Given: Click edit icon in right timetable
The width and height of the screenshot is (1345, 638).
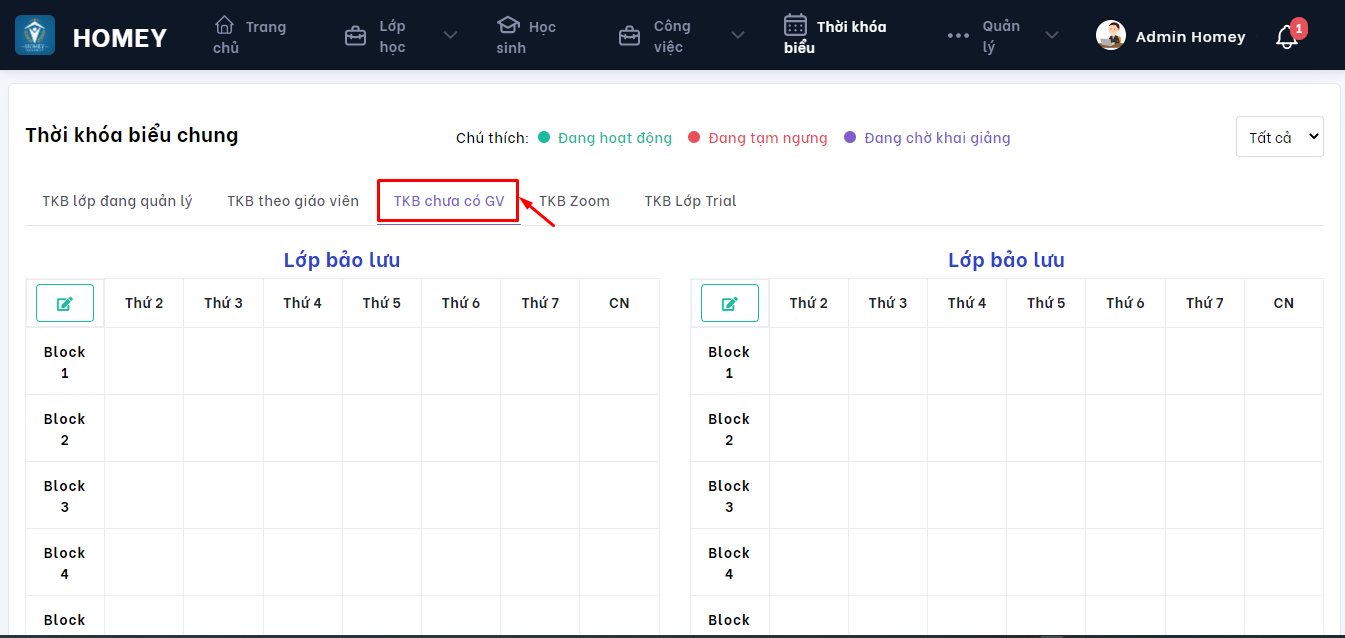Looking at the screenshot, I should click(729, 303).
